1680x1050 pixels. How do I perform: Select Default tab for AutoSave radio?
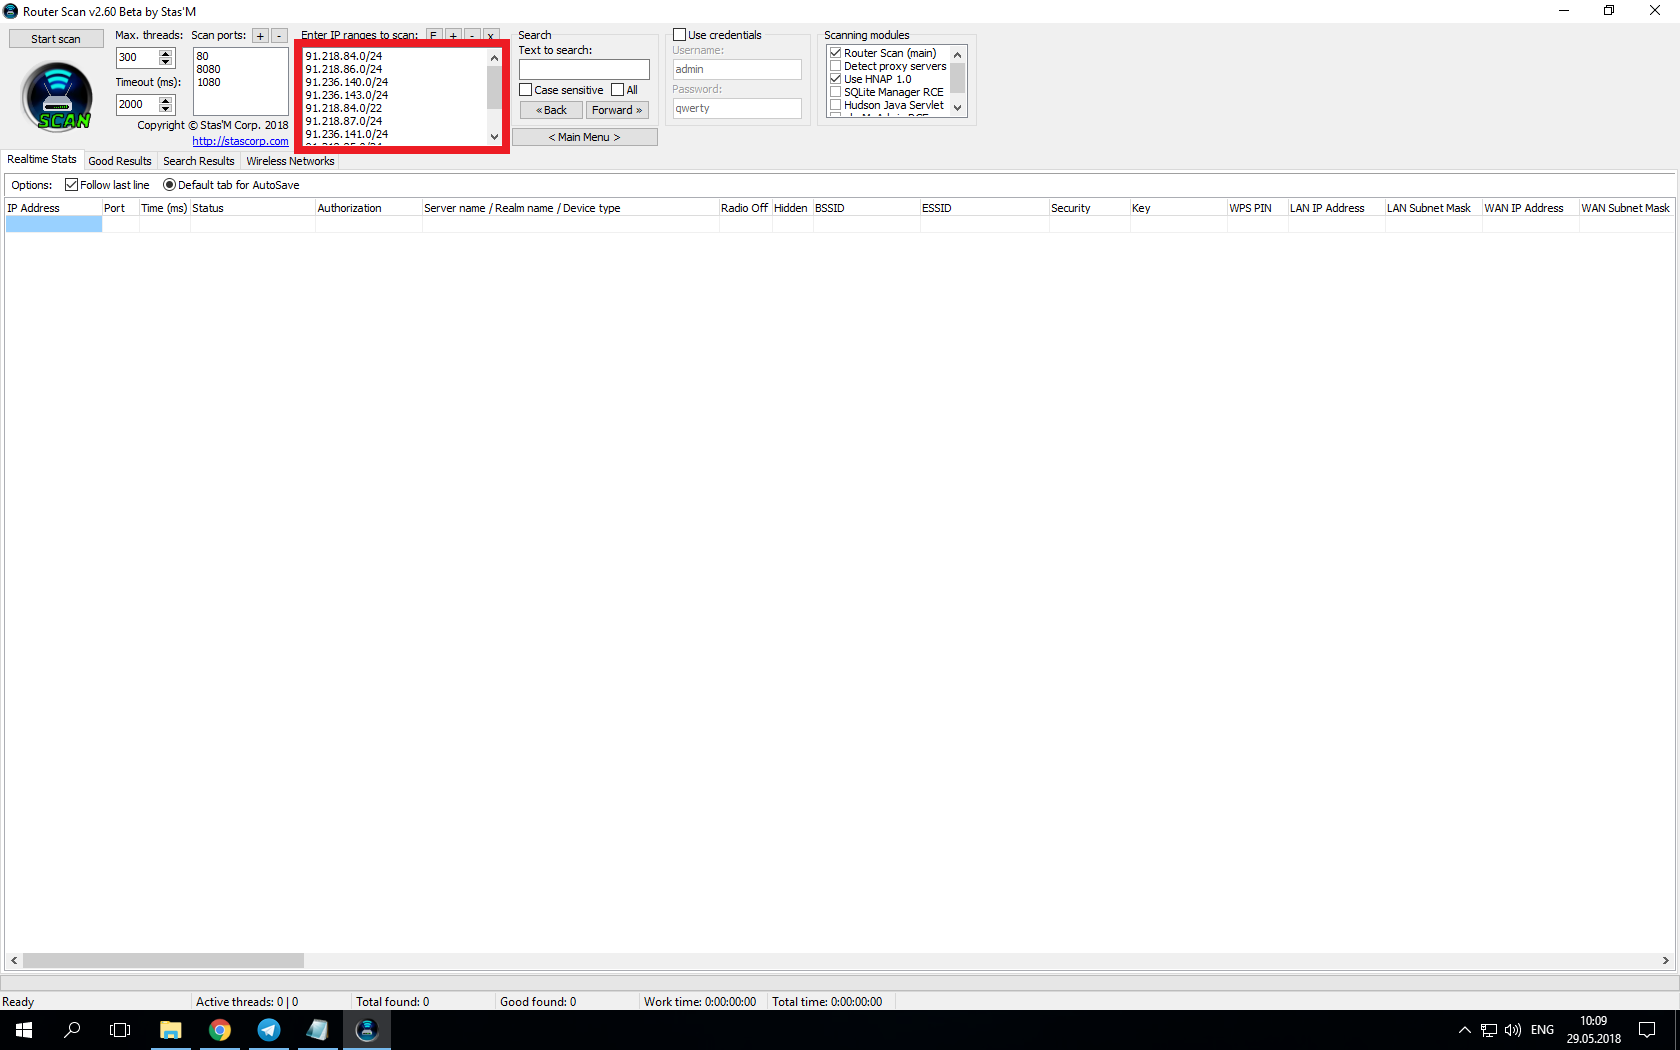click(169, 185)
